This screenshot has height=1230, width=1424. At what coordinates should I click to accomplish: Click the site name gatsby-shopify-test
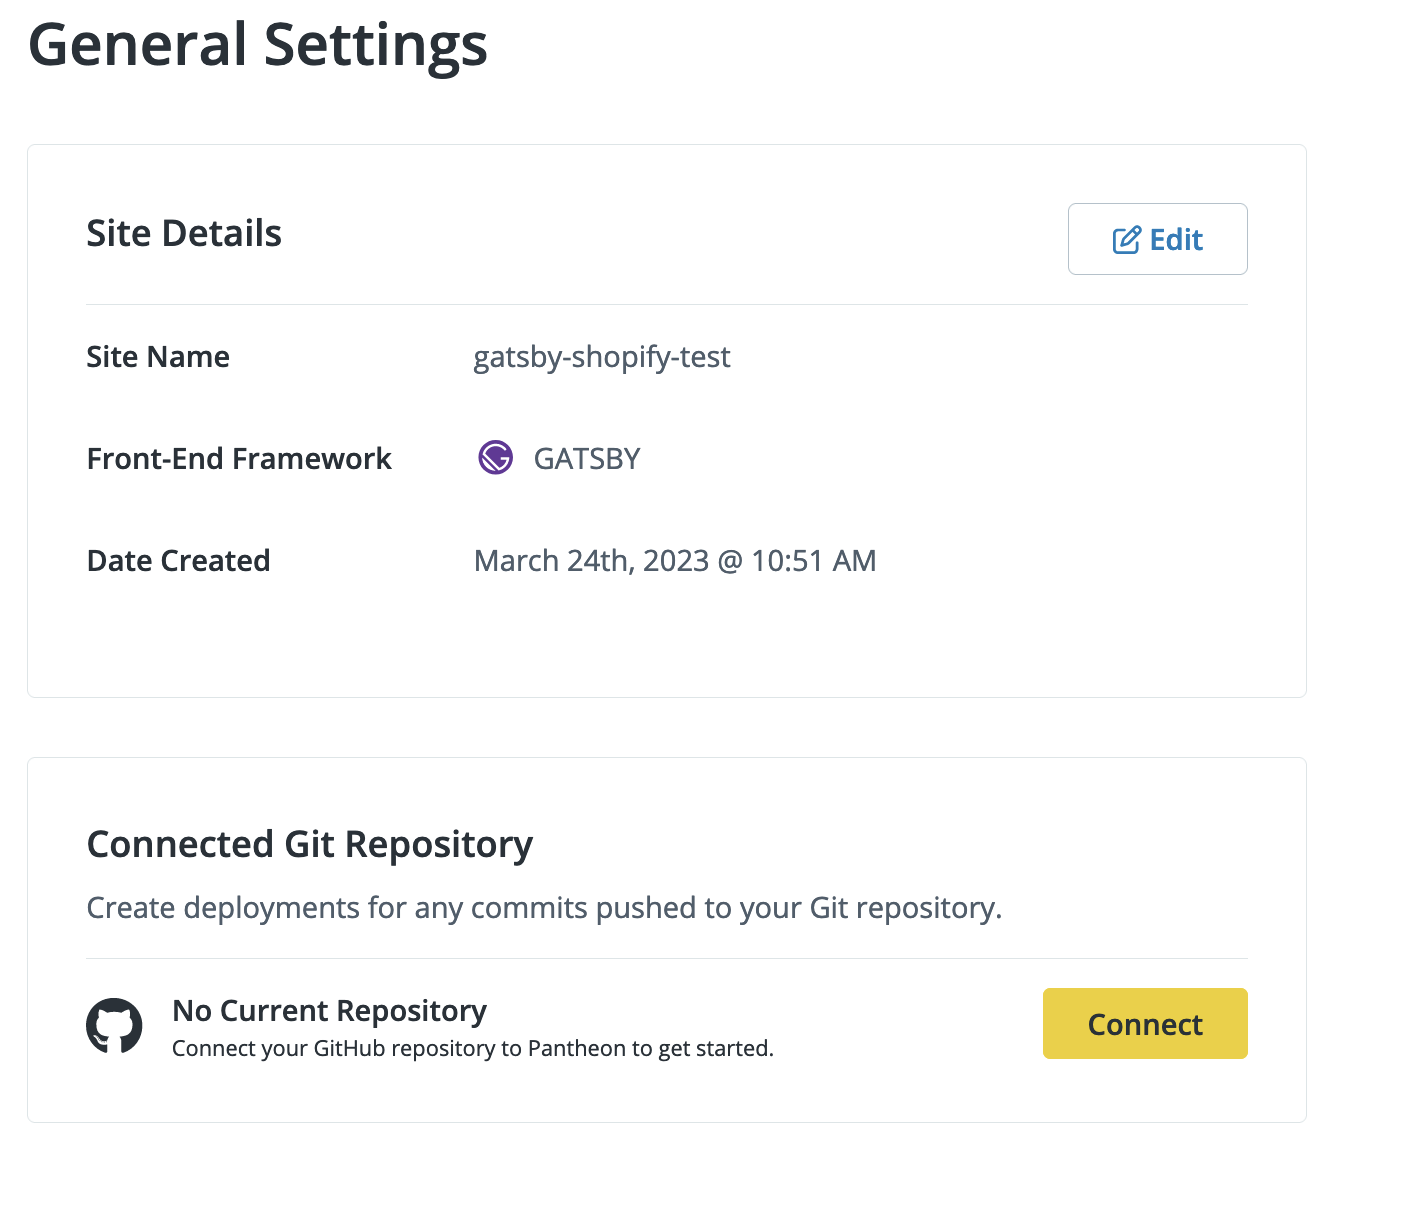point(601,357)
